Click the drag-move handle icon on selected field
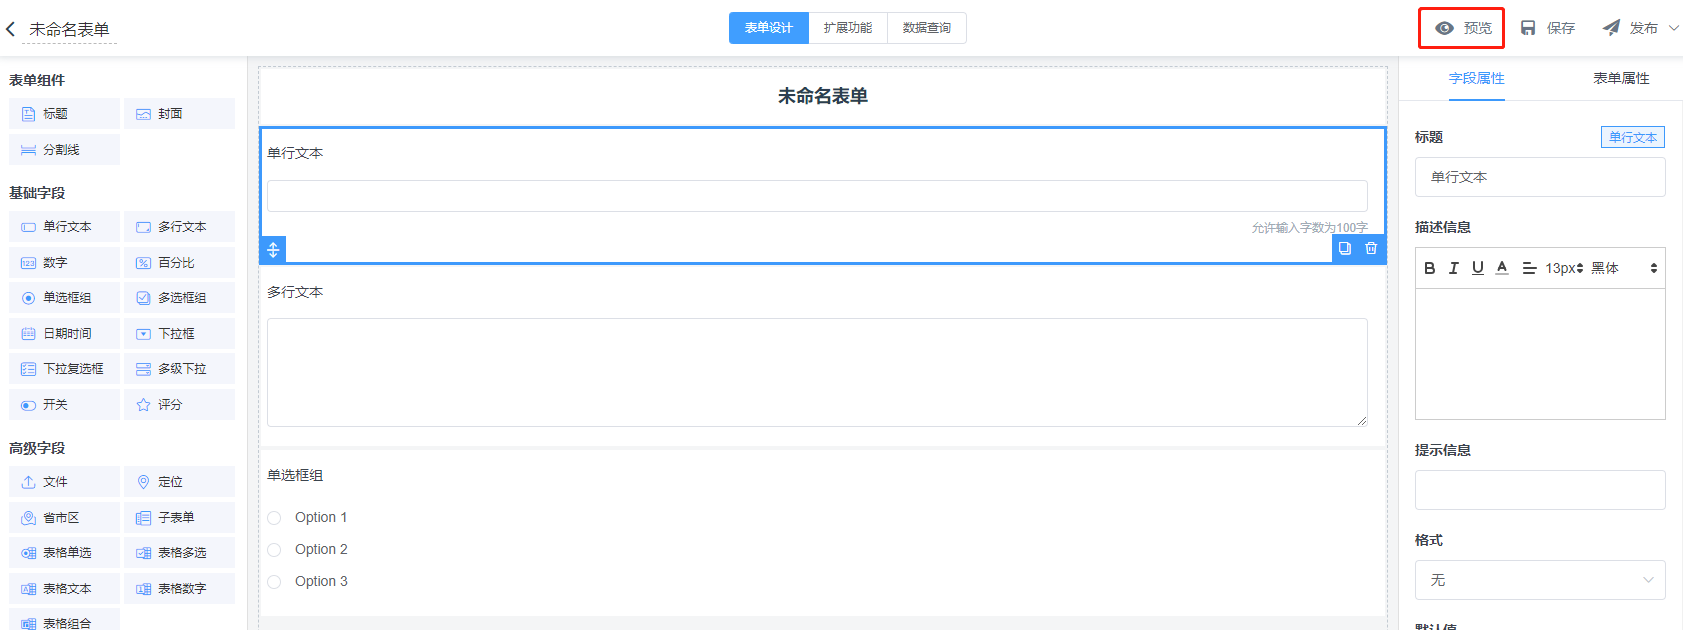 (x=273, y=249)
